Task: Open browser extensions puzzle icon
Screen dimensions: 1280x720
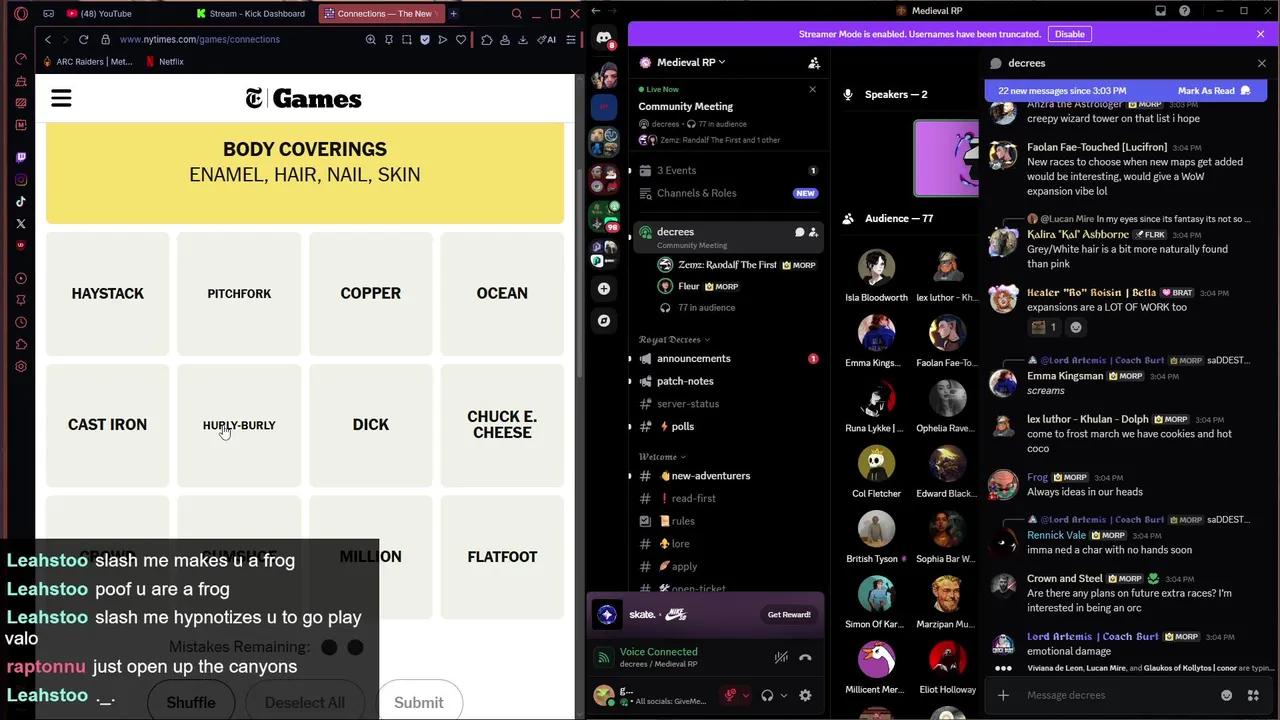Action: (x=487, y=39)
